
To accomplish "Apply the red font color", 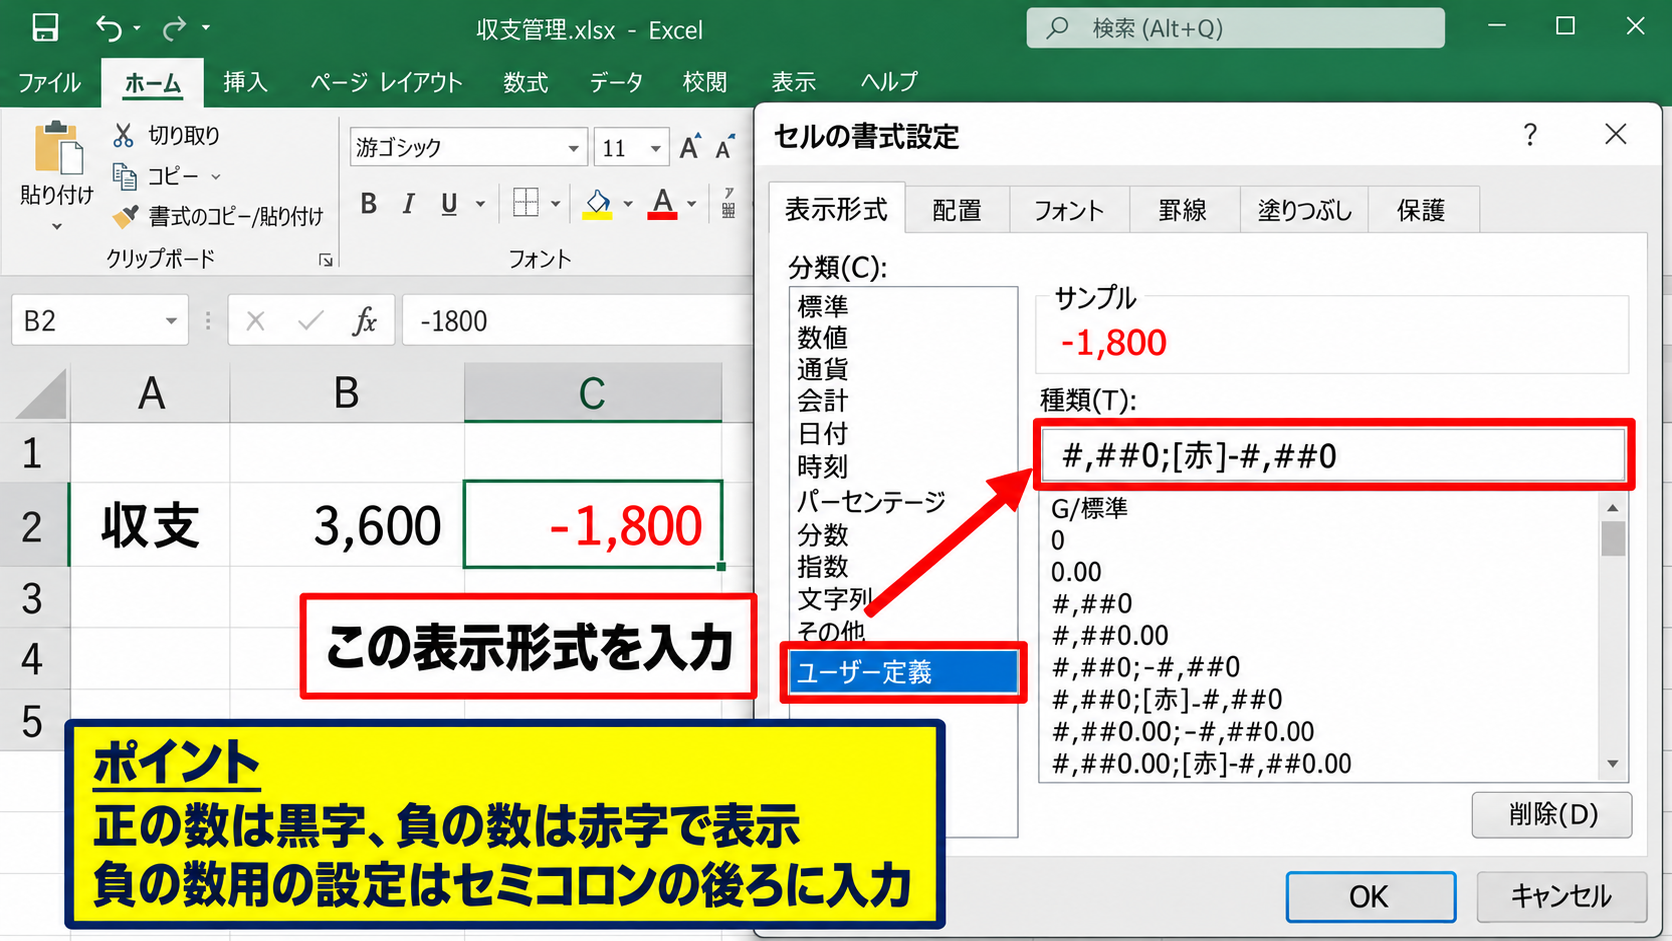I will coord(662,204).
